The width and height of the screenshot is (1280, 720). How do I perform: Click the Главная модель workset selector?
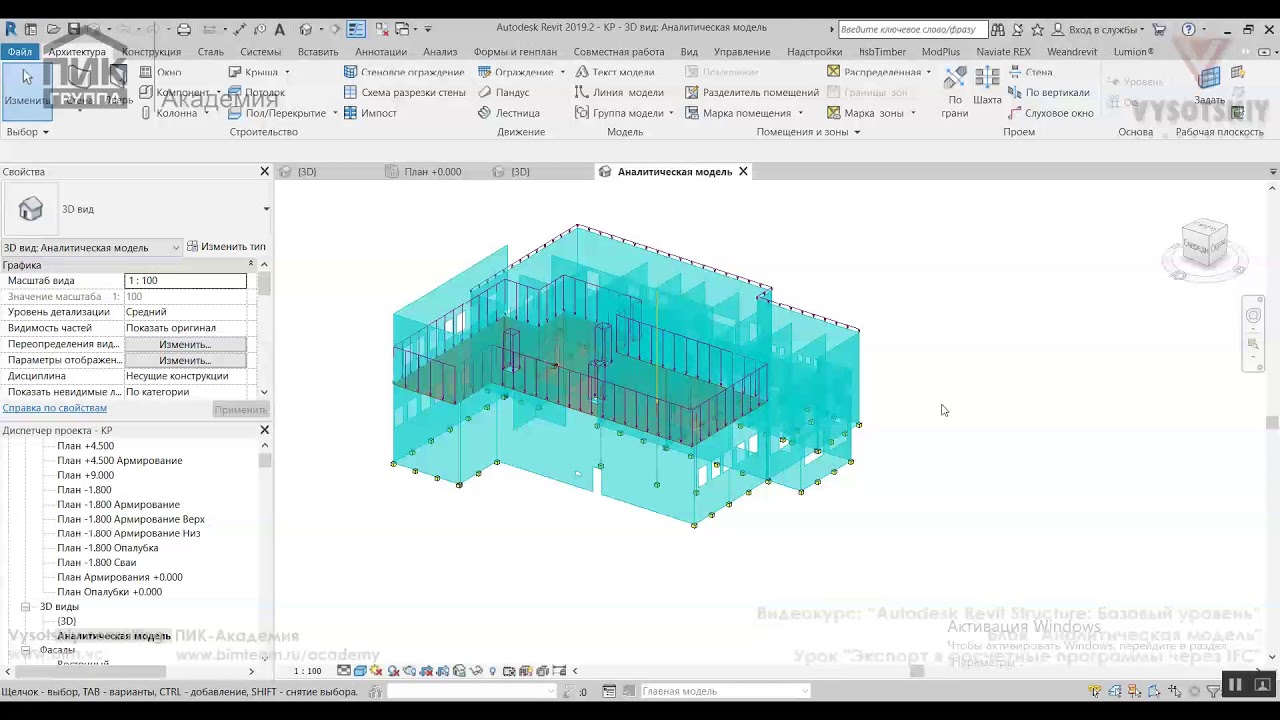pos(724,691)
